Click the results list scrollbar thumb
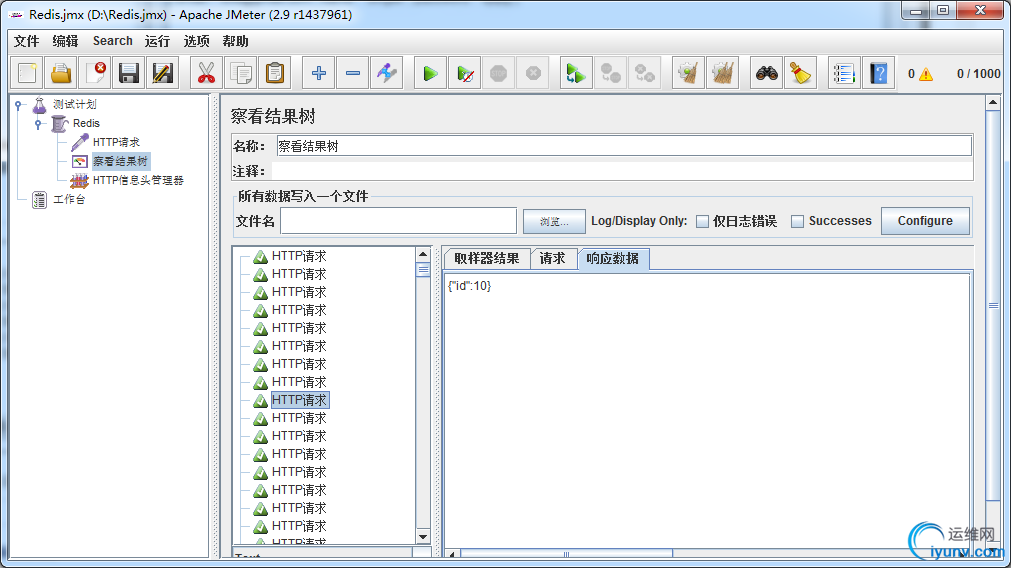This screenshot has width=1011, height=568. coord(423,269)
